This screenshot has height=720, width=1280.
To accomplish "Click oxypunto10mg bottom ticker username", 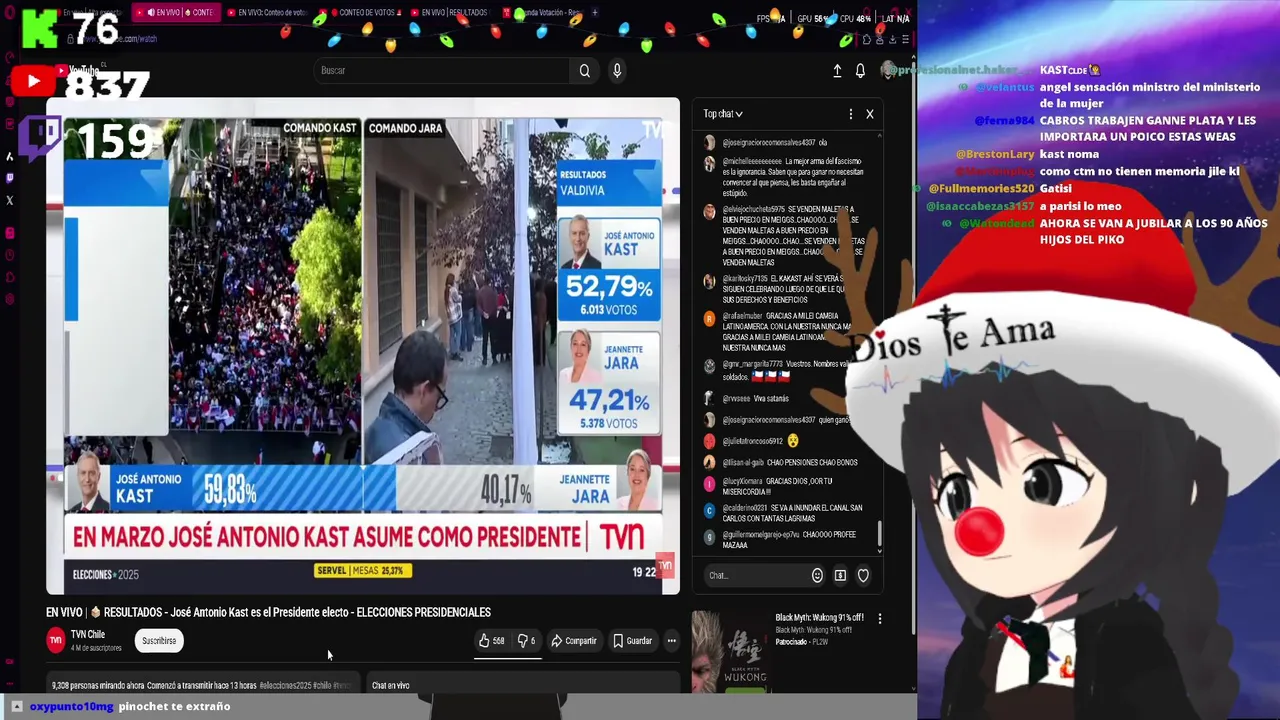I will [71, 706].
